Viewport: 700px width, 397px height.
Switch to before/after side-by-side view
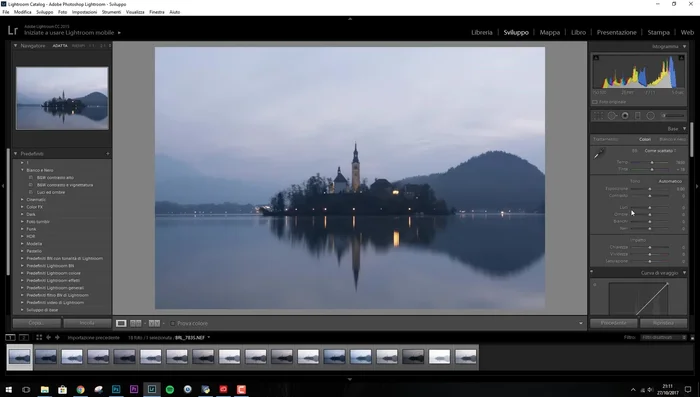point(136,323)
